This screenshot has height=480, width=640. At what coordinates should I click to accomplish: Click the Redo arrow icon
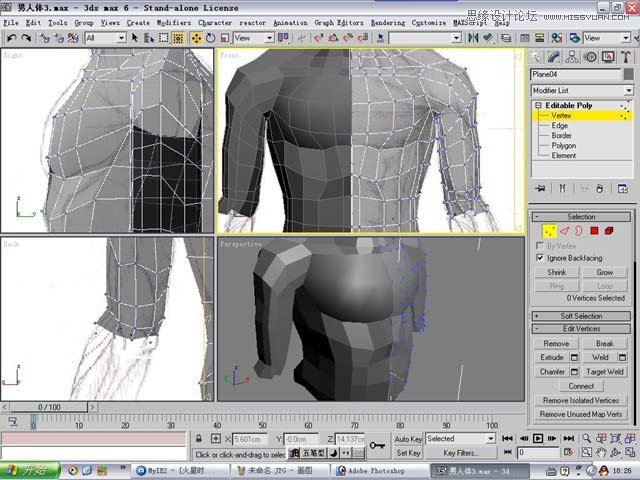coord(26,38)
